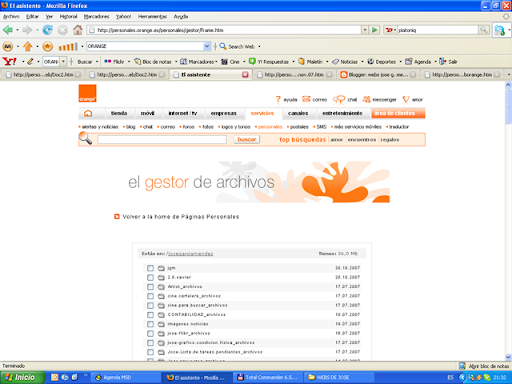This screenshot has width=512, height=384.
Task: Click Salir on the Yahoo toolbar
Action: coord(448,62)
